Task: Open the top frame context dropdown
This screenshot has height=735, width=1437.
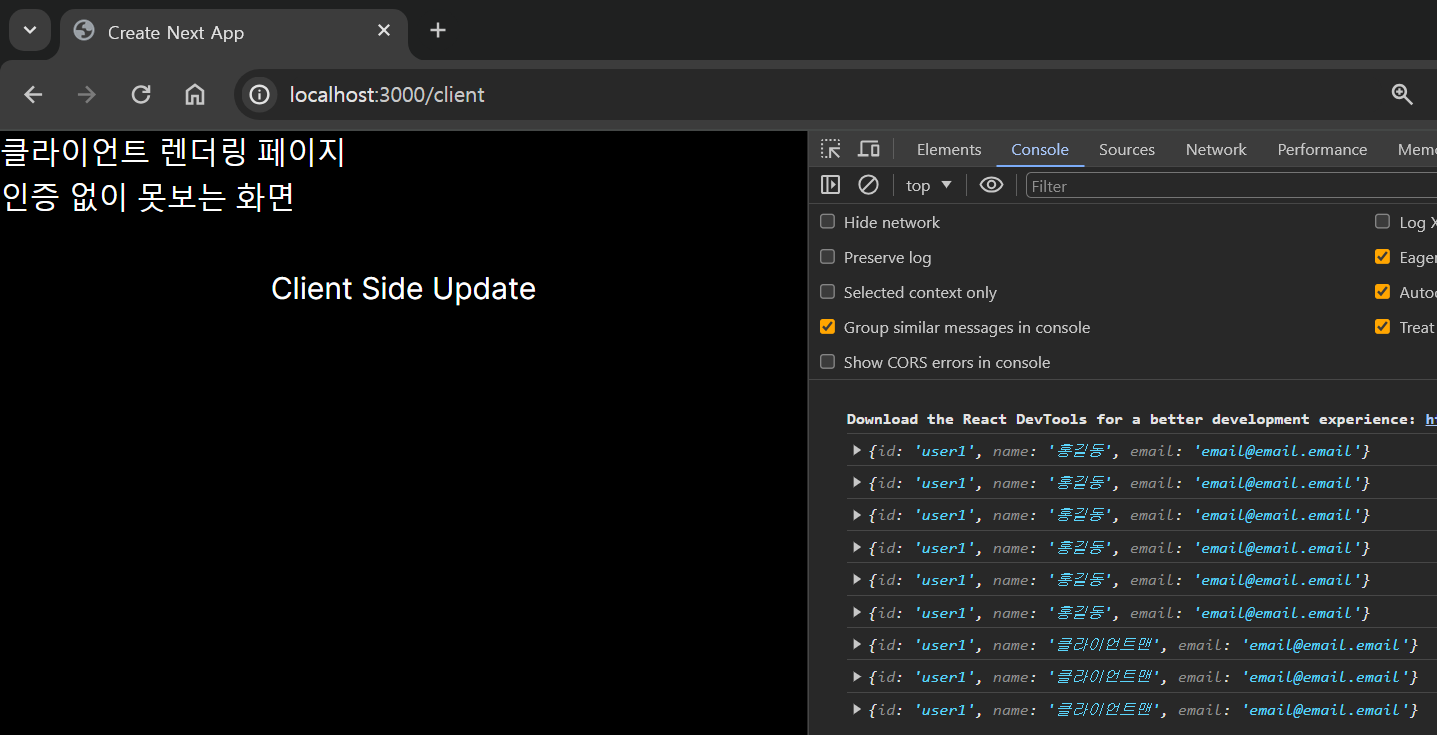Action: point(927,184)
